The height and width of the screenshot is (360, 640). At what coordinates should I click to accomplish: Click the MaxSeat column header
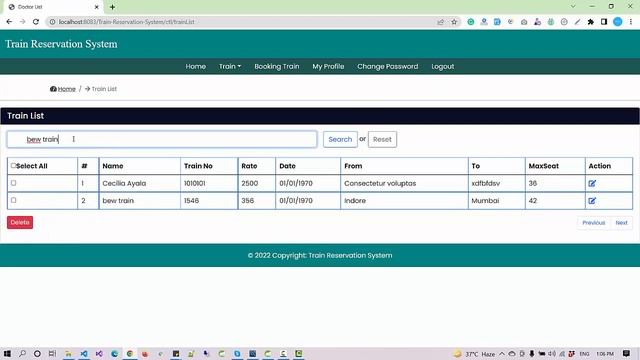point(555,166)
